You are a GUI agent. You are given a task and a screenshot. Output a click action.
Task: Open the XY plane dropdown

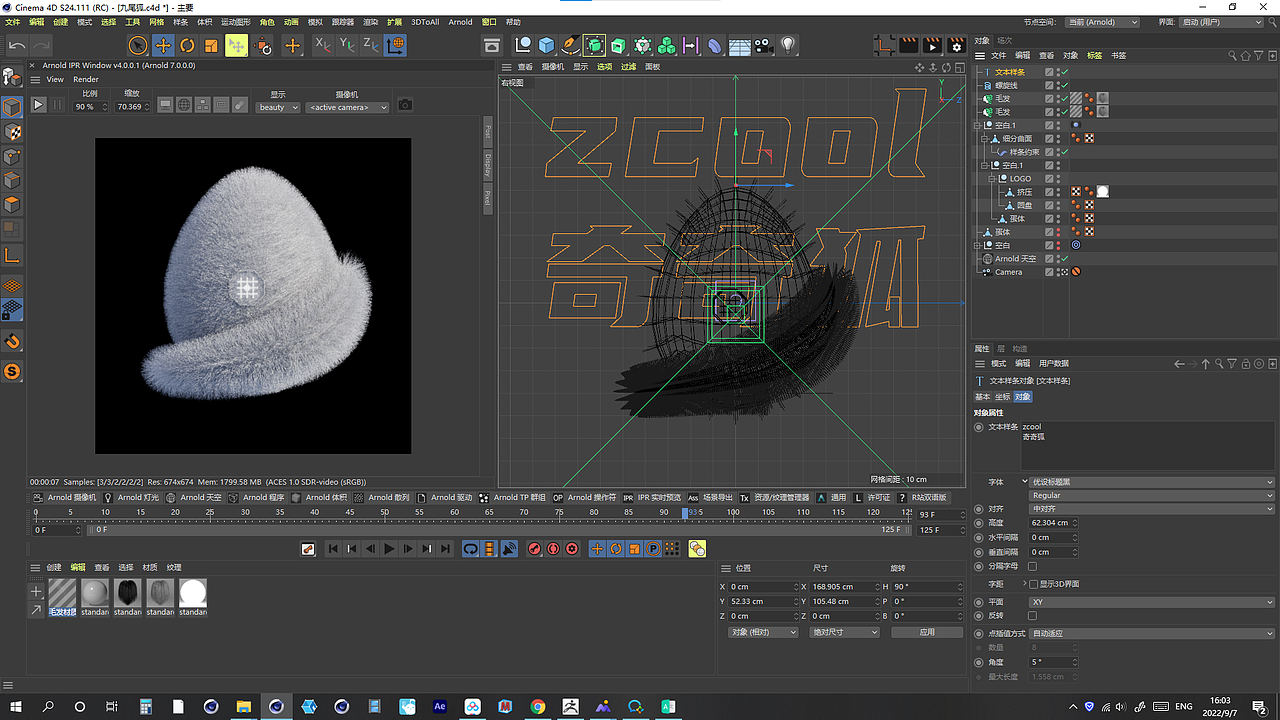1152,602
